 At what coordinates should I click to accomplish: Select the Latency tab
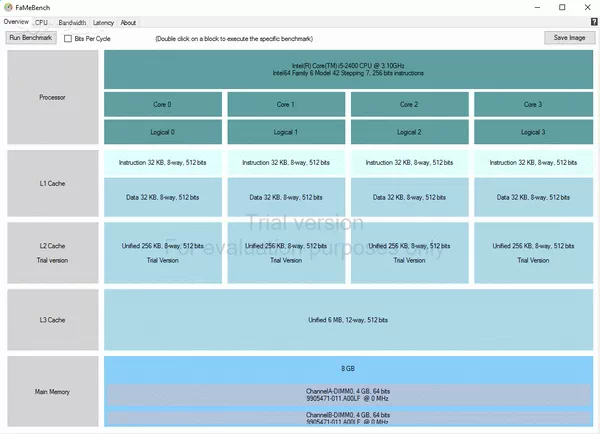[x=102, y=22]
